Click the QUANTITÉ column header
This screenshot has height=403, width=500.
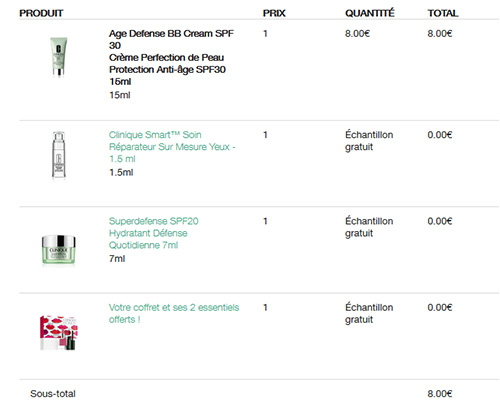pyautogui.click(x=370, y=13)
